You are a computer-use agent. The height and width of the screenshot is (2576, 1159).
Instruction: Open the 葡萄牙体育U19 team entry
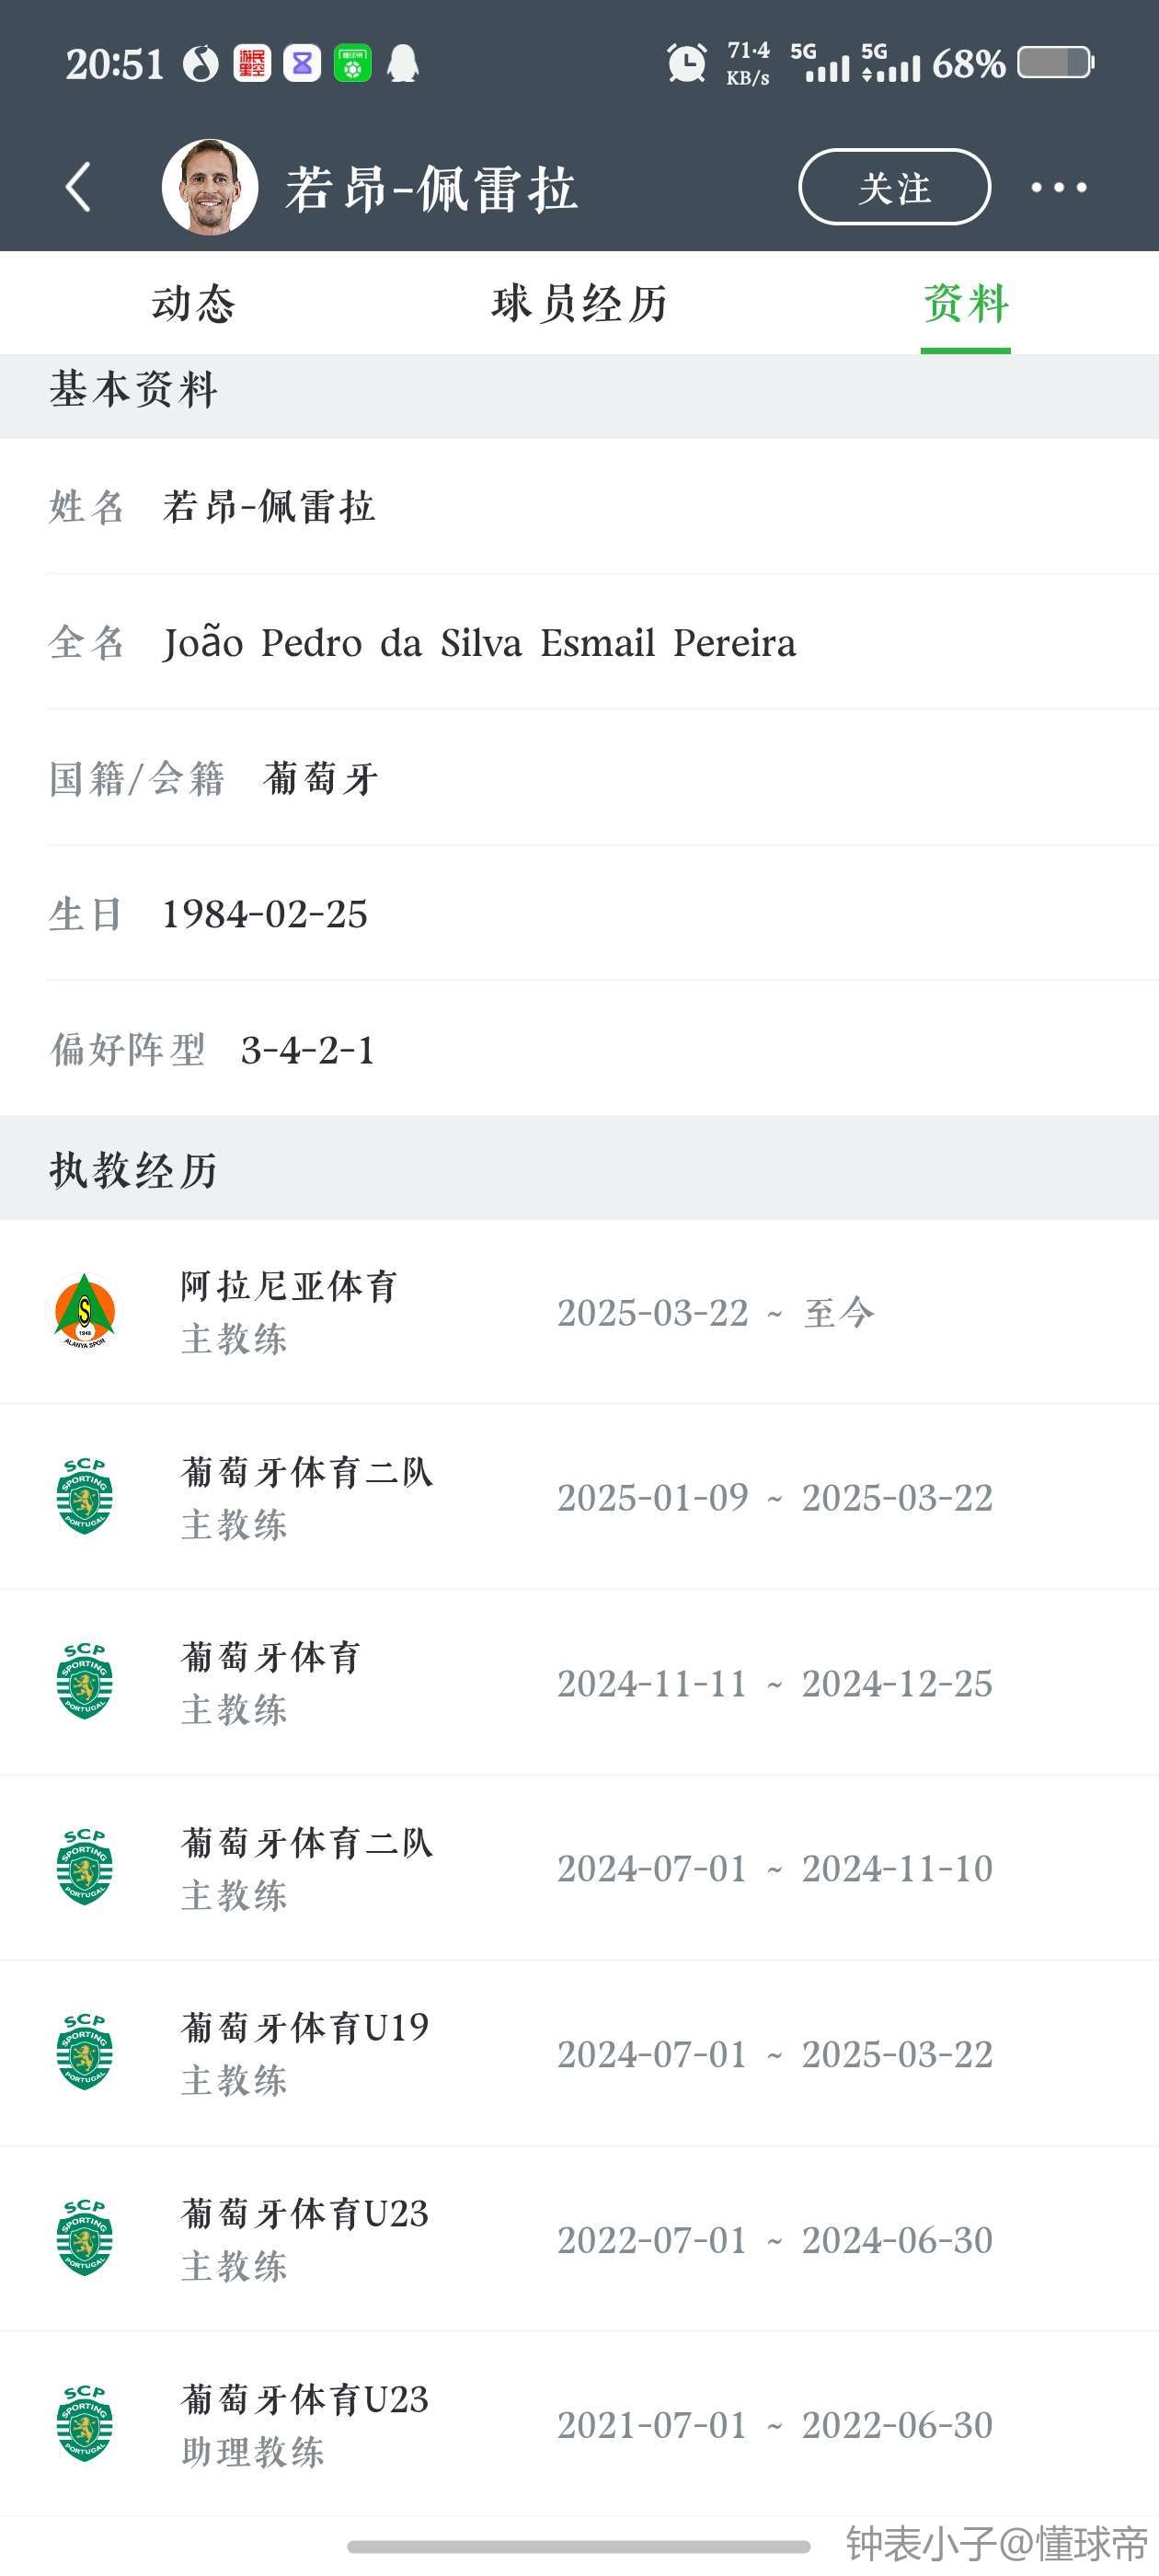(x=305, y=2028)
